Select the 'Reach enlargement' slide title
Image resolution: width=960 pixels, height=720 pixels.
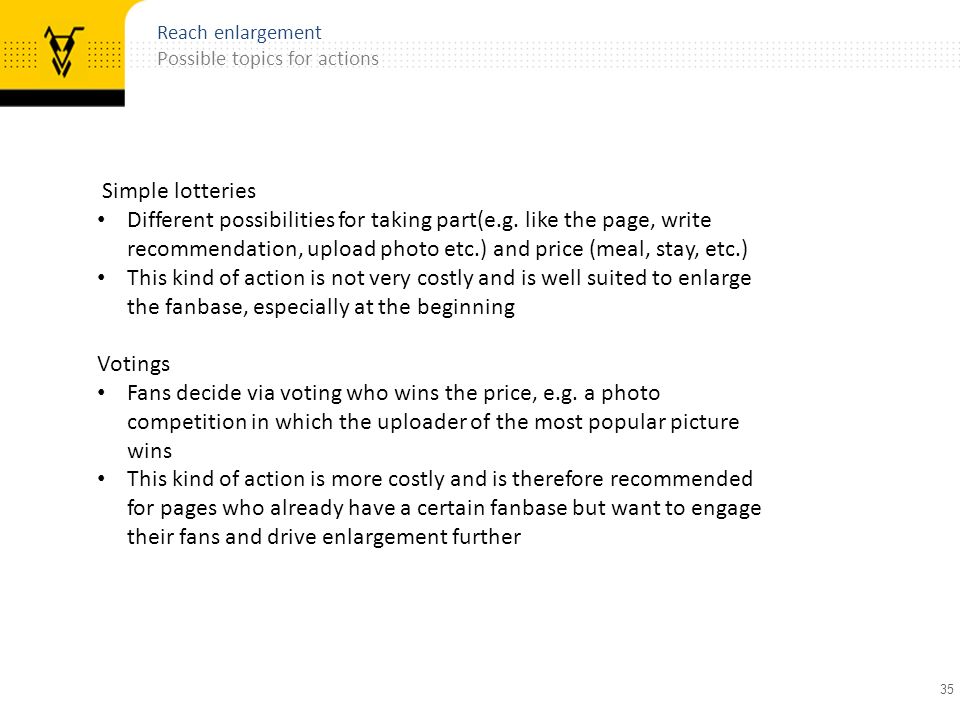click(x=239, y=32)
